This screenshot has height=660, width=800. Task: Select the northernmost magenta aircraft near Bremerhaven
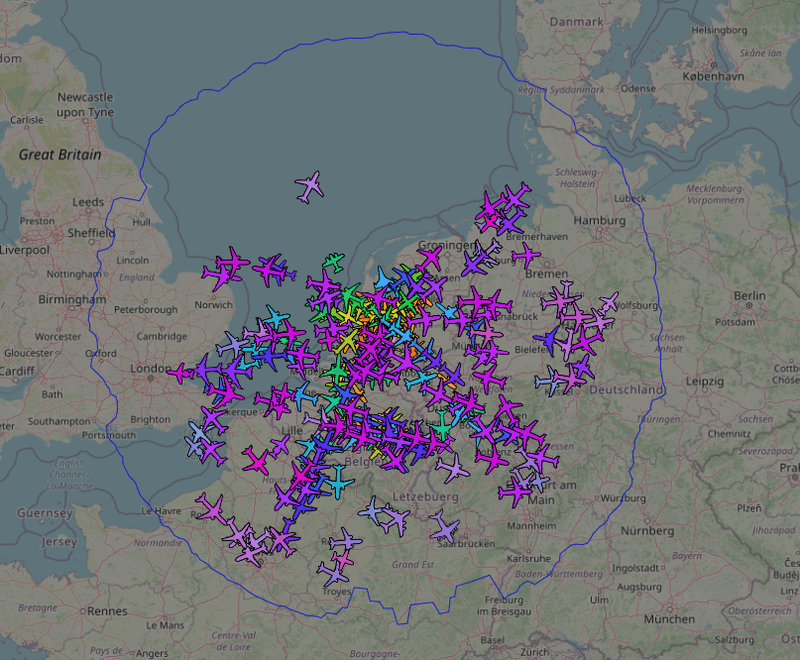(490, 206)
